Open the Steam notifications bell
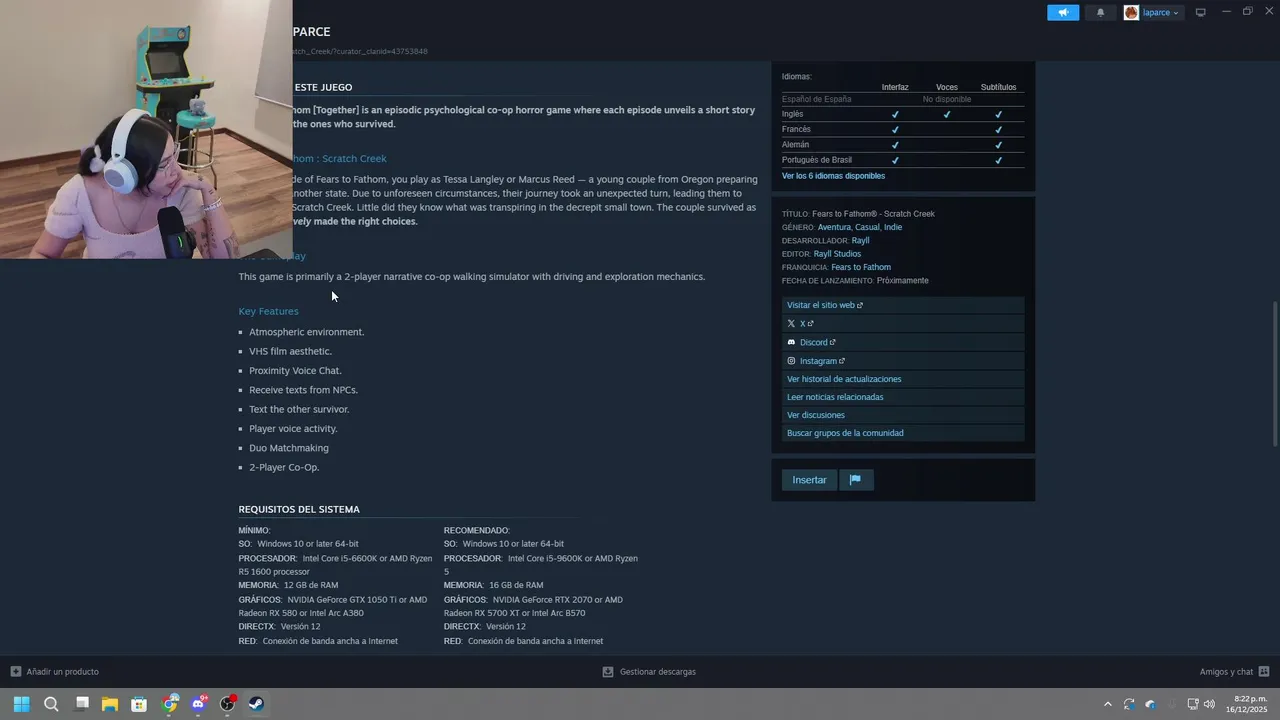The width and height of the screenshot is (1280, 720). tap(1101, 12)
